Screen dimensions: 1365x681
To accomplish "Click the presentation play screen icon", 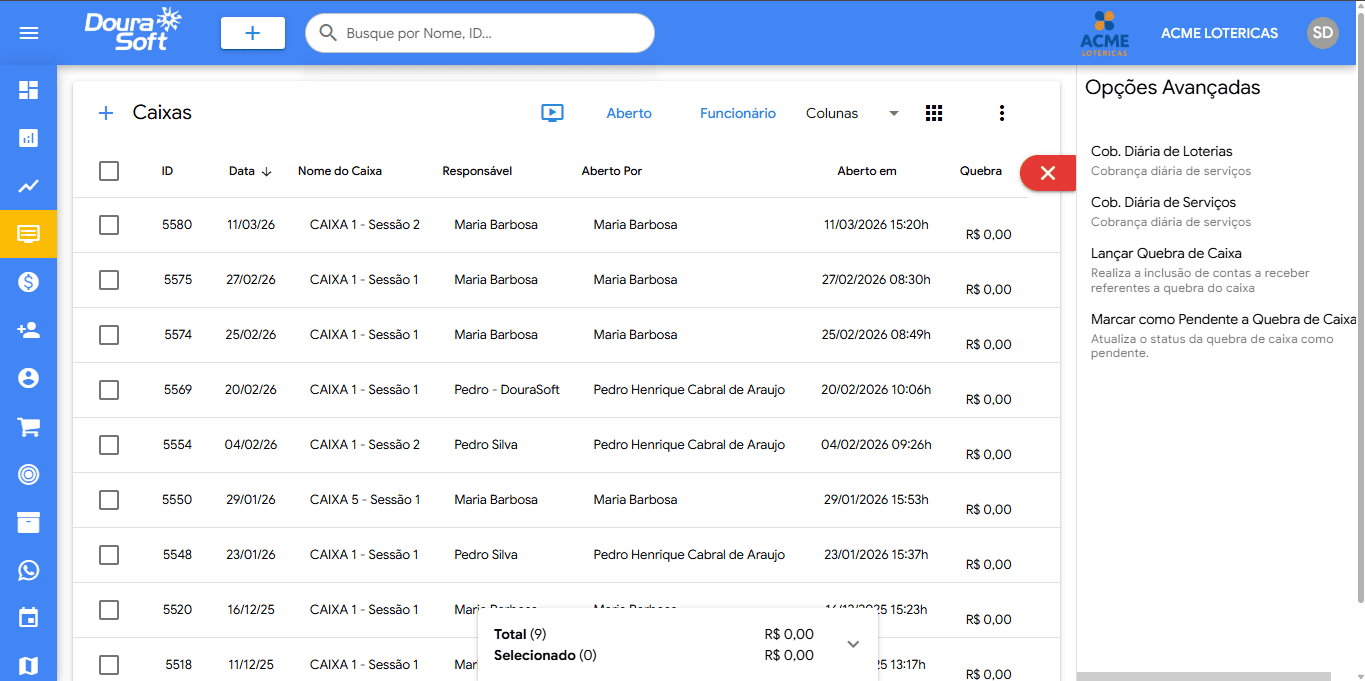I will [x=552, y=113].
